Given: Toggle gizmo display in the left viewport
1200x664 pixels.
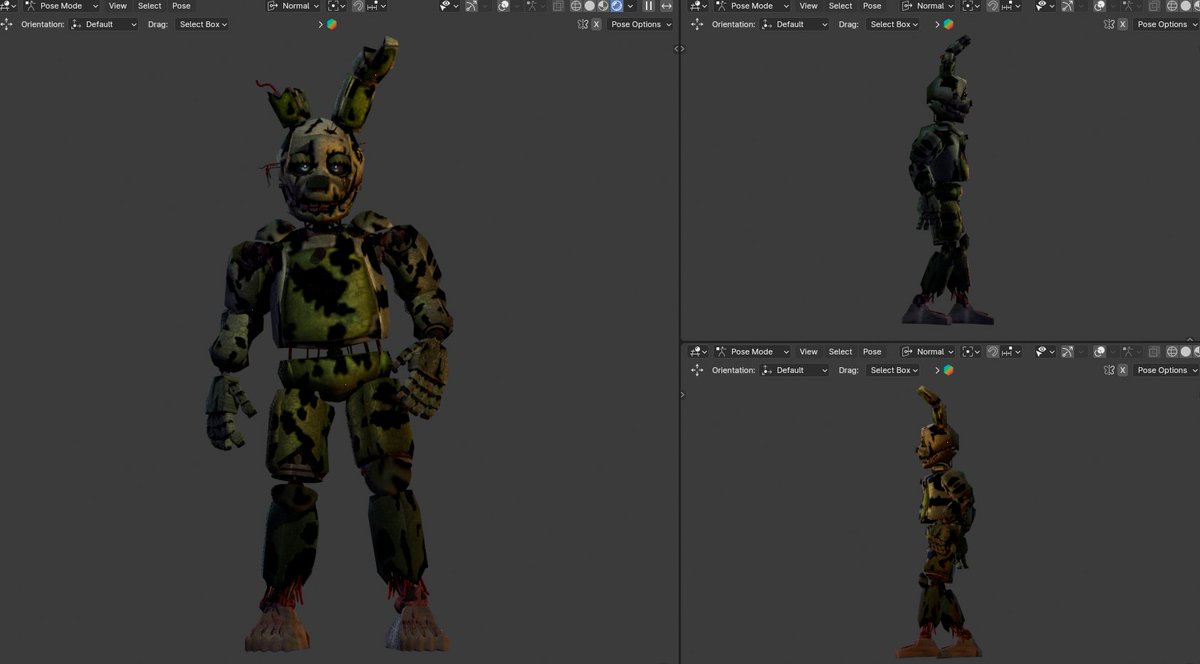Looking at the screenshot, I should tap(471, 6).
